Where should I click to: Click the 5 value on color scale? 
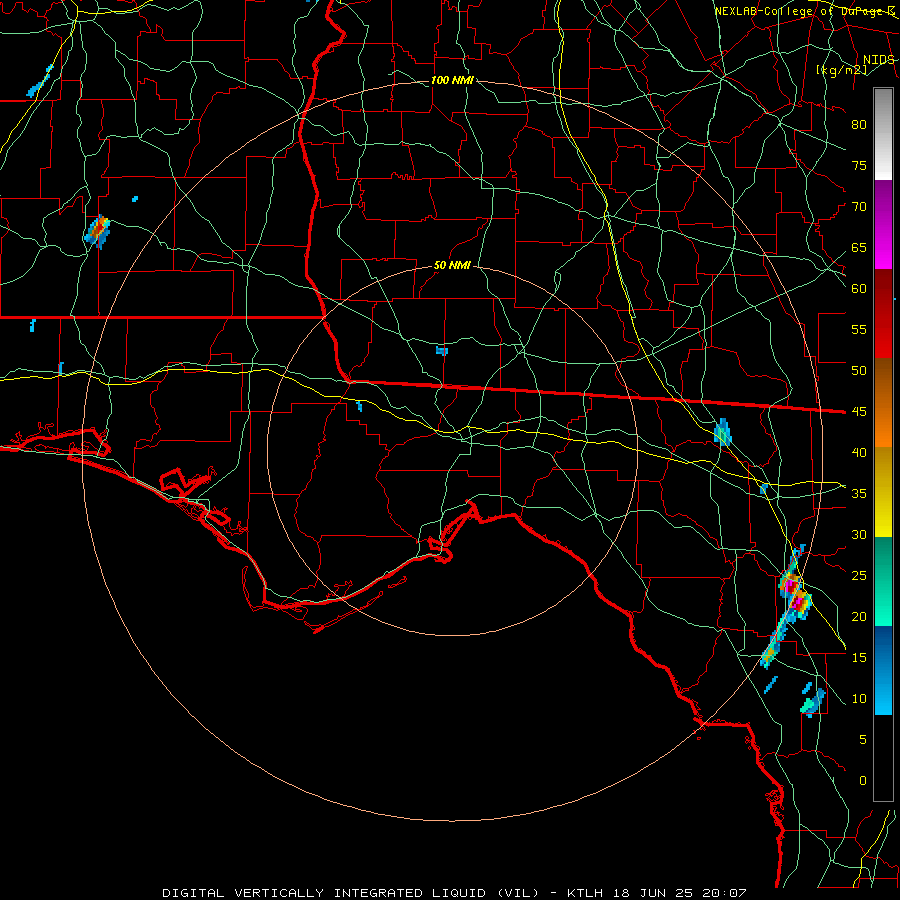pyautogui.click(x=863, y=739)
